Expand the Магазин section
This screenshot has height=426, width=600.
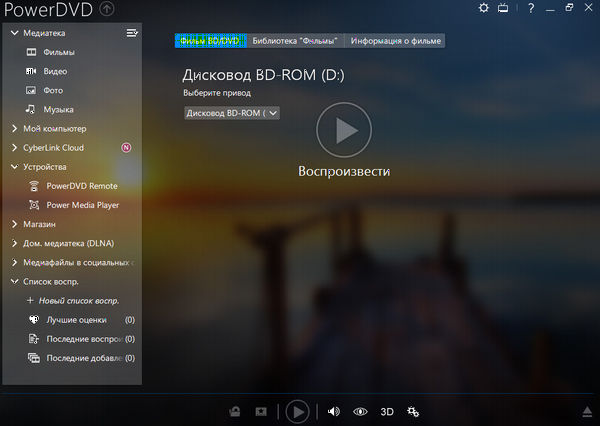(14, 224)
